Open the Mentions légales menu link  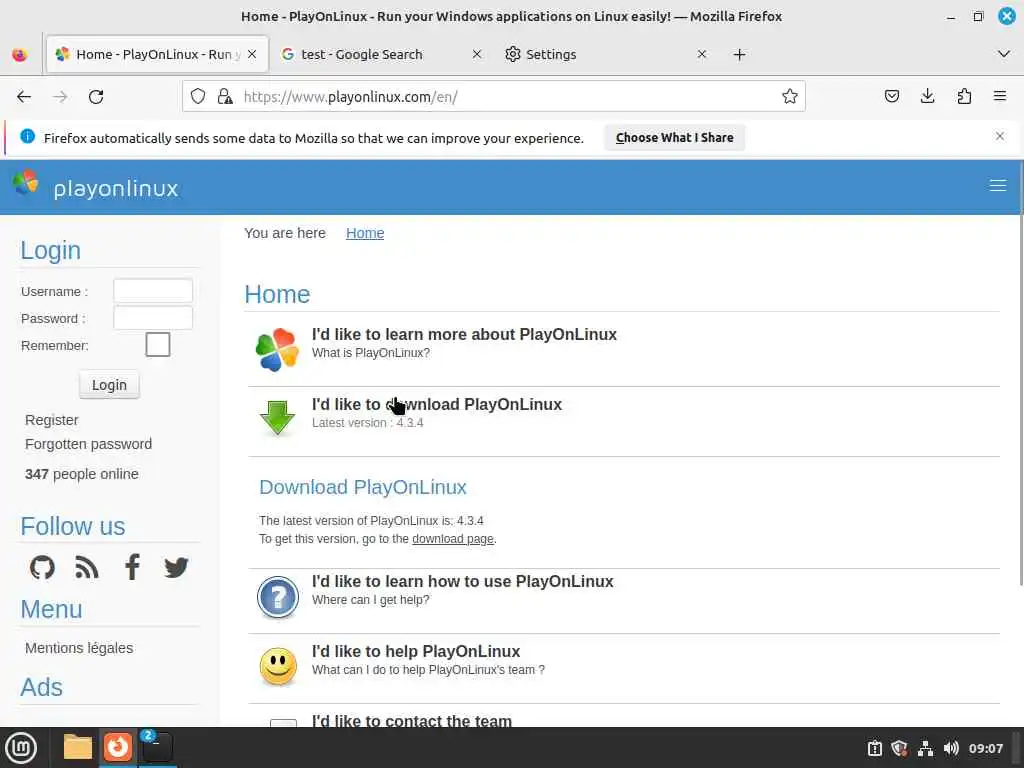click(x=79, y=648)
